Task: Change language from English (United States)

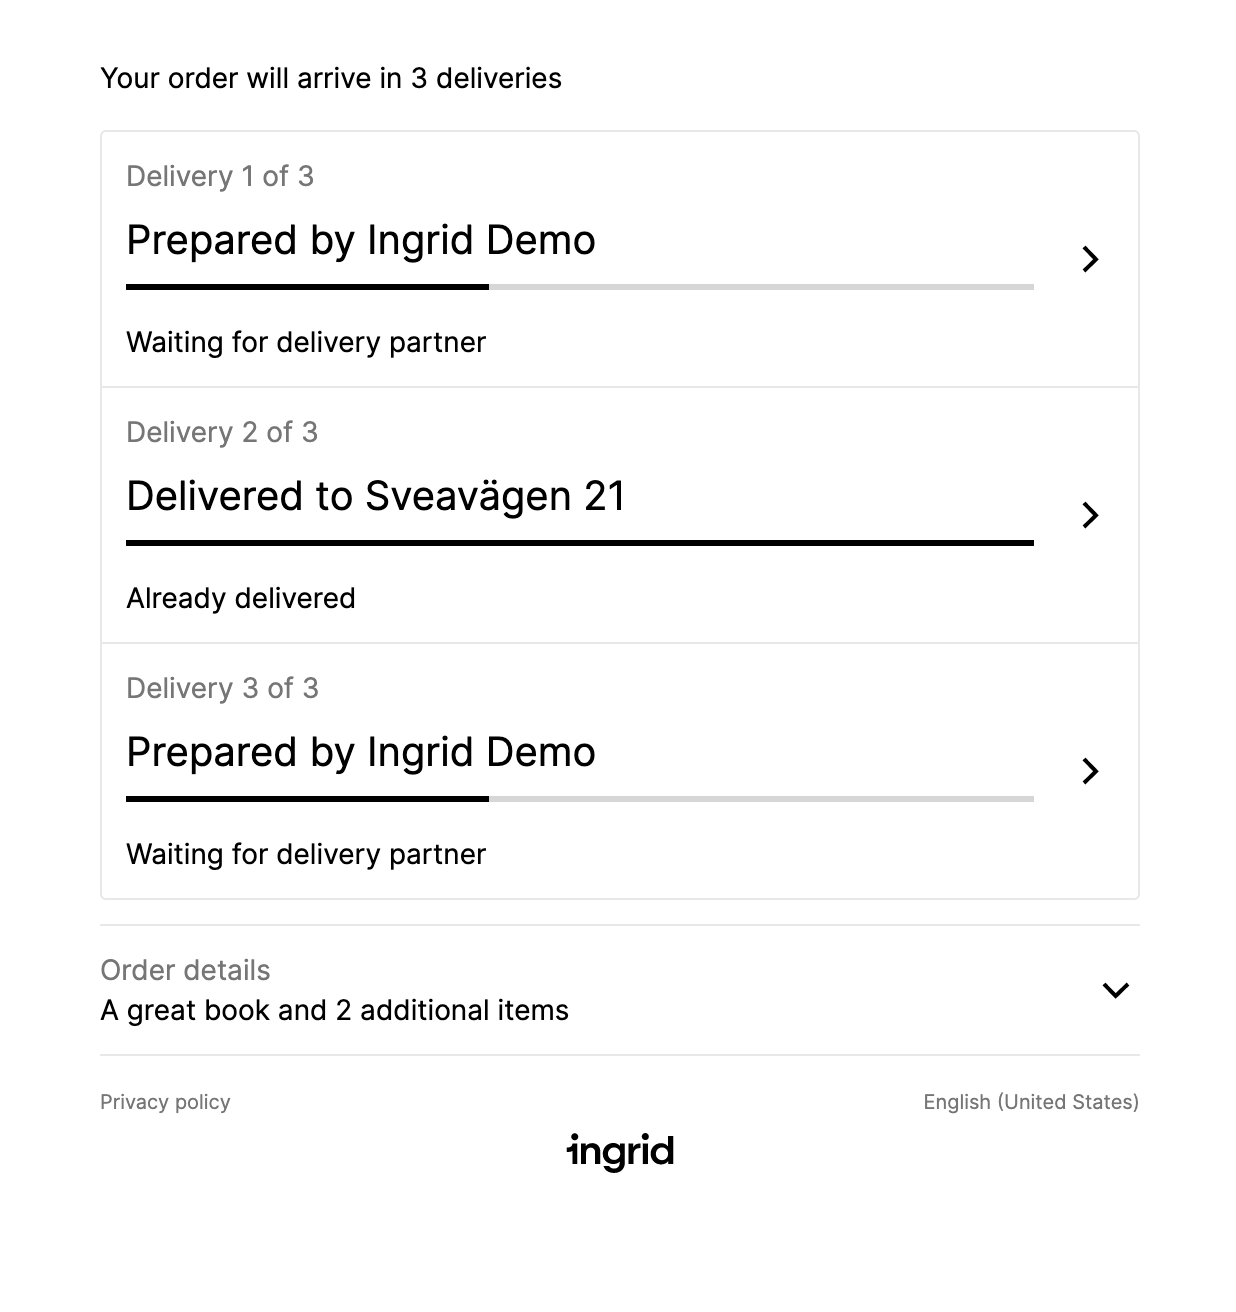Action: 1031,1102
